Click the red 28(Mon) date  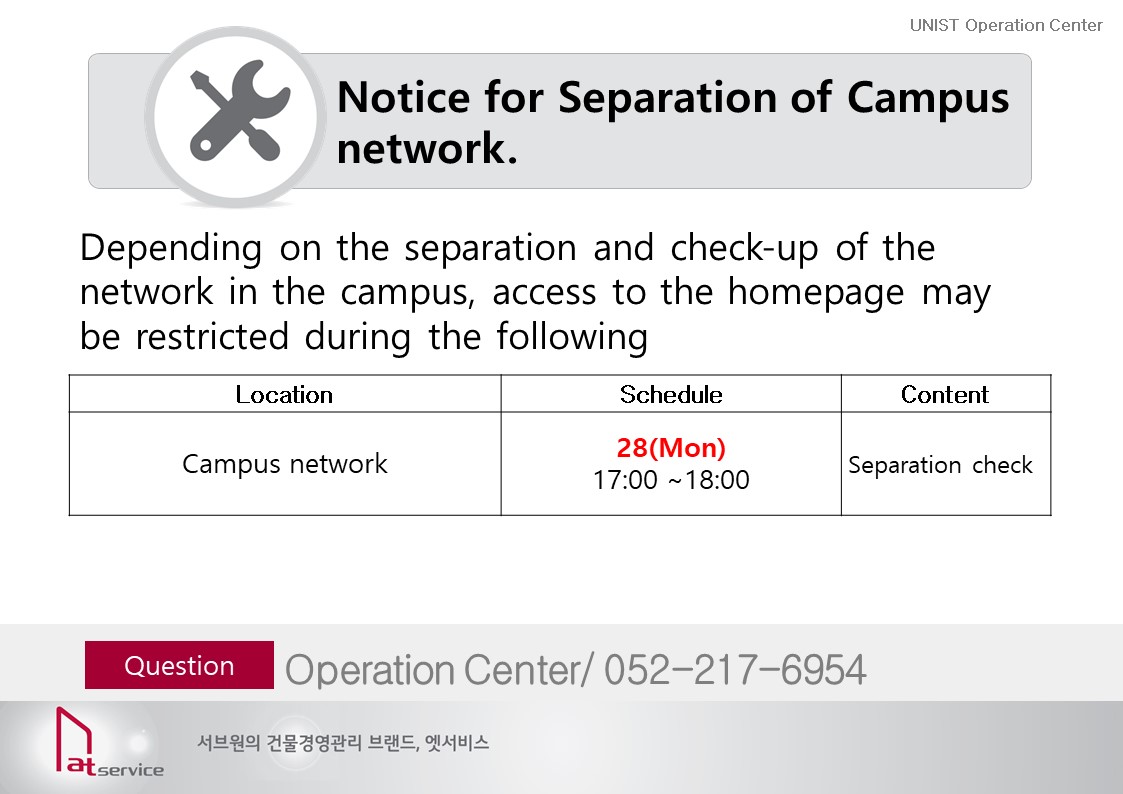click(x=671, y=448)
